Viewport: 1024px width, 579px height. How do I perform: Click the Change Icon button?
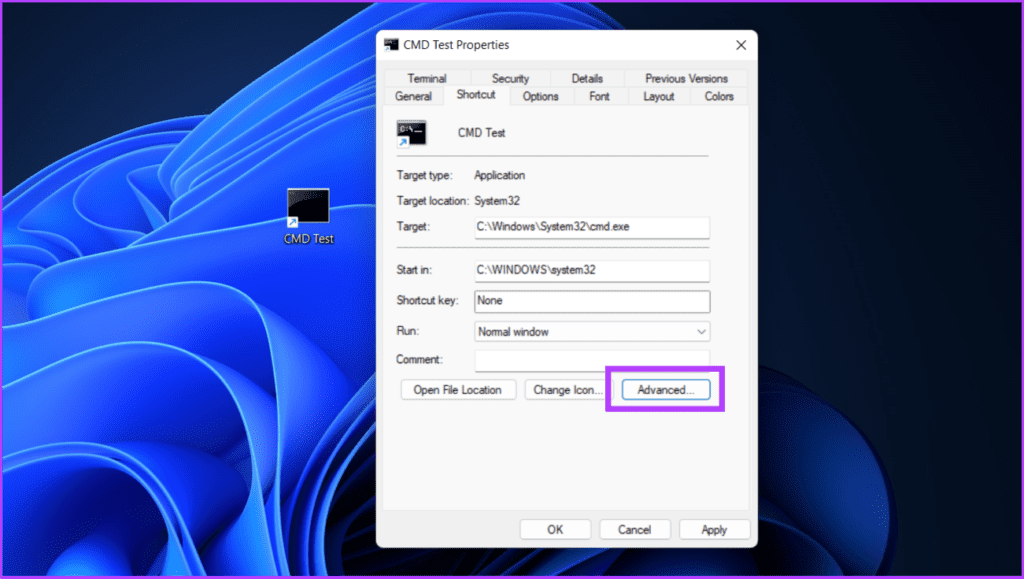(566, 389)
